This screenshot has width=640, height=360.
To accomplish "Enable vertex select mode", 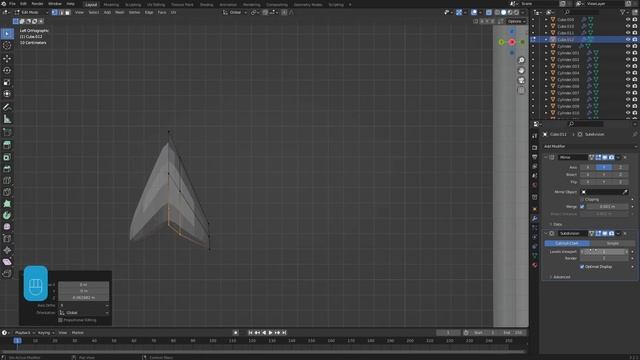I will [x=55, y=13].
